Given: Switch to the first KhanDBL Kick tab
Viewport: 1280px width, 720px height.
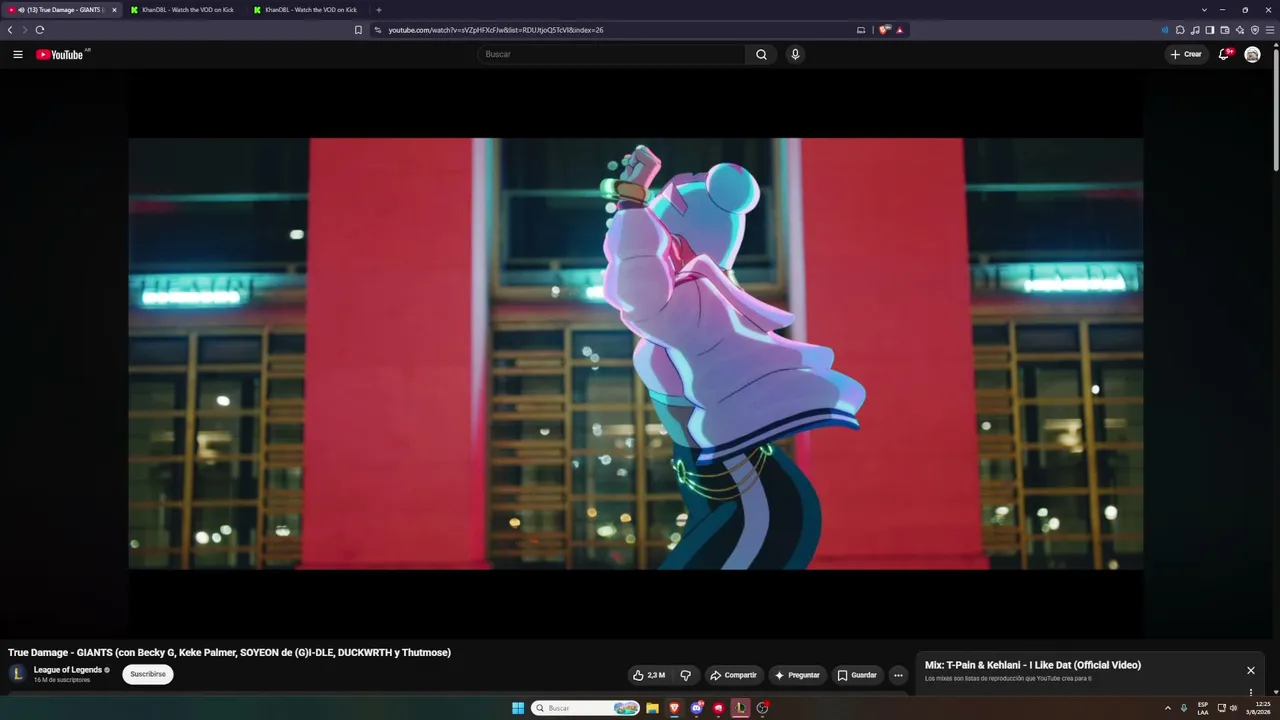Looking at the screenshot, I should coord(187,10).
